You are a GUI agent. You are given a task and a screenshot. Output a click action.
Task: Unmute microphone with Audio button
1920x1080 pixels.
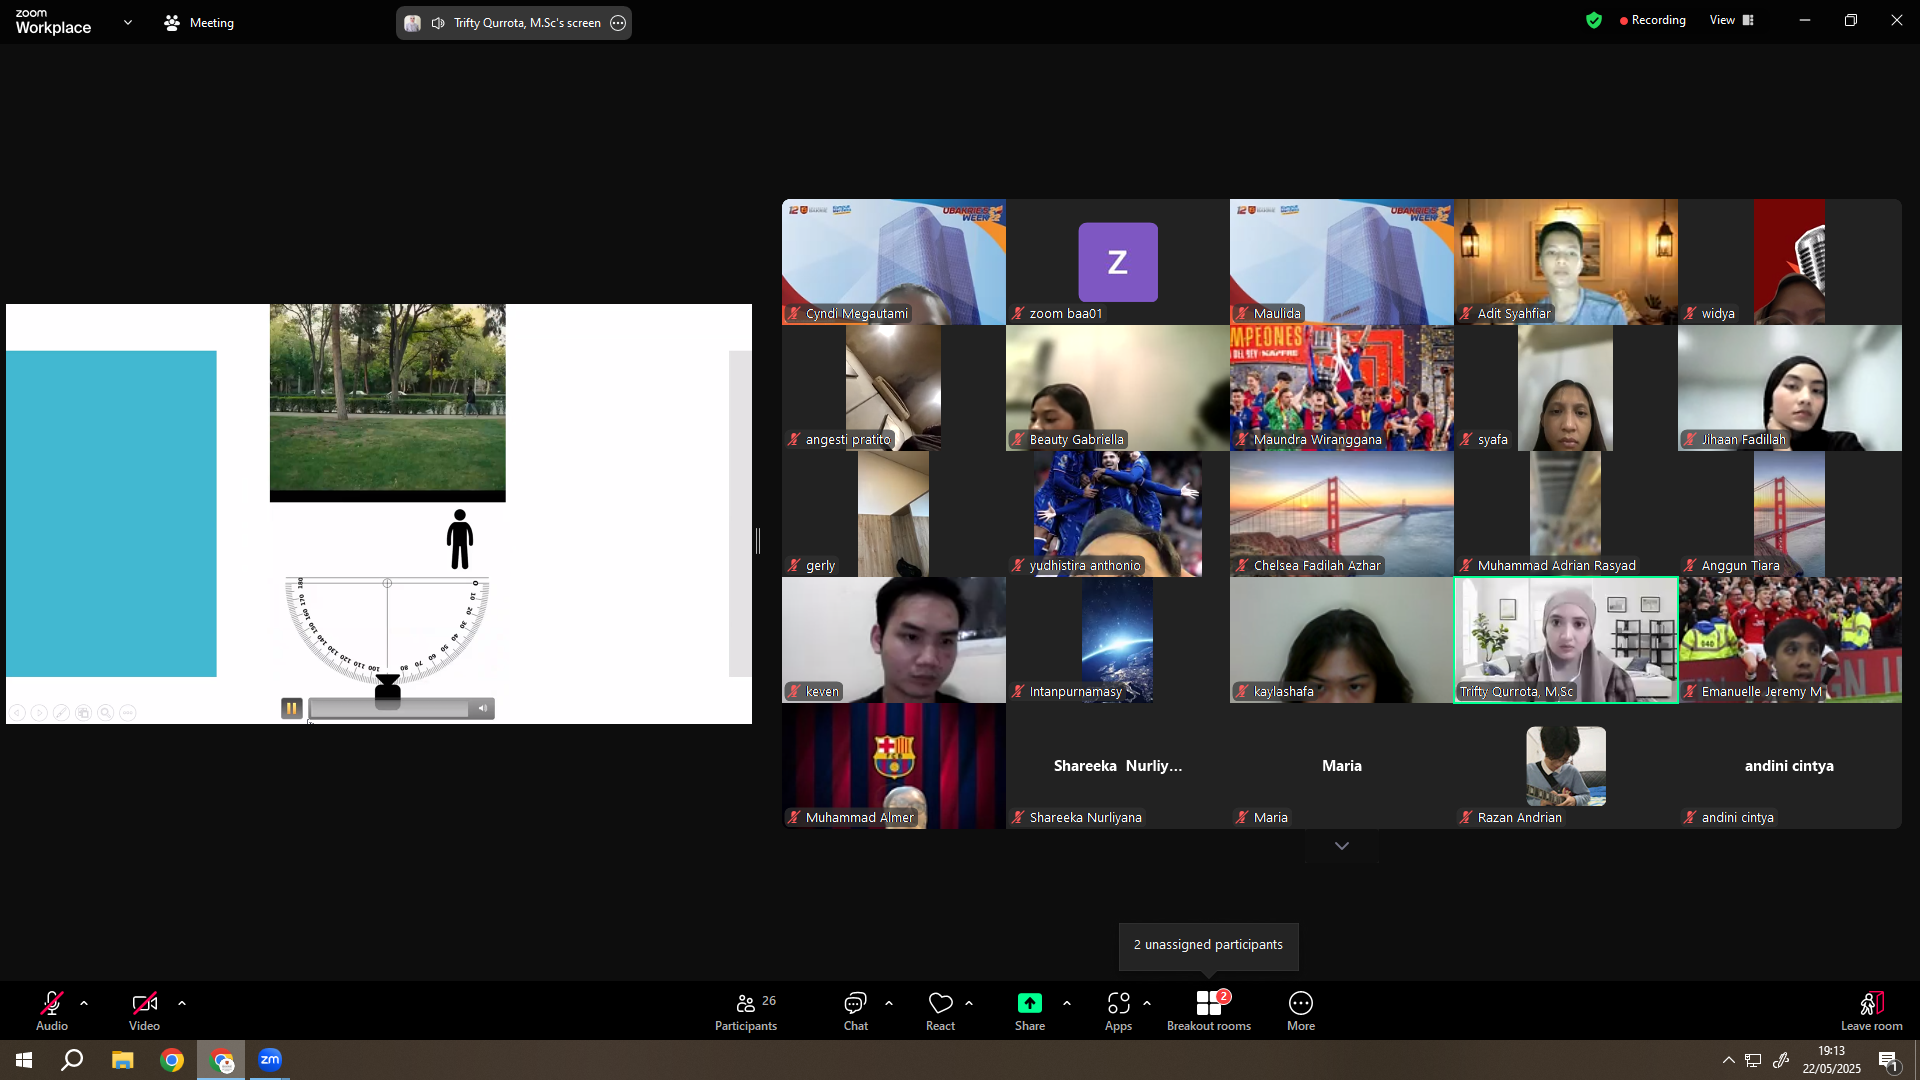click(52, 1011)
